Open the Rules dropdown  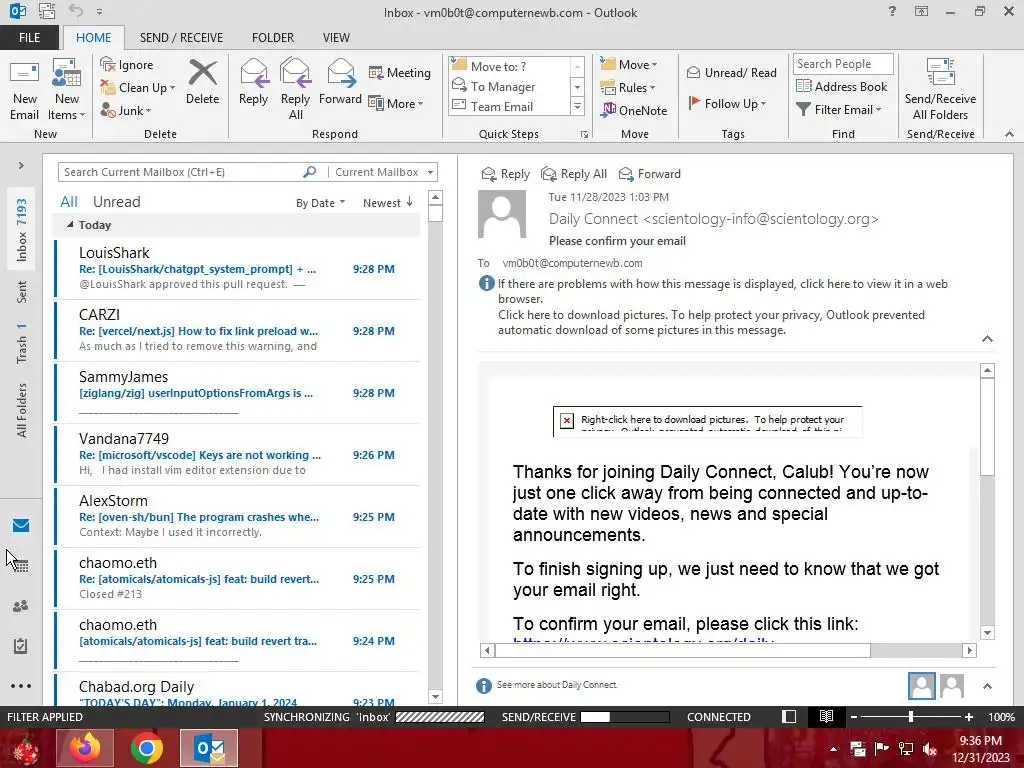tap(628, 87)
